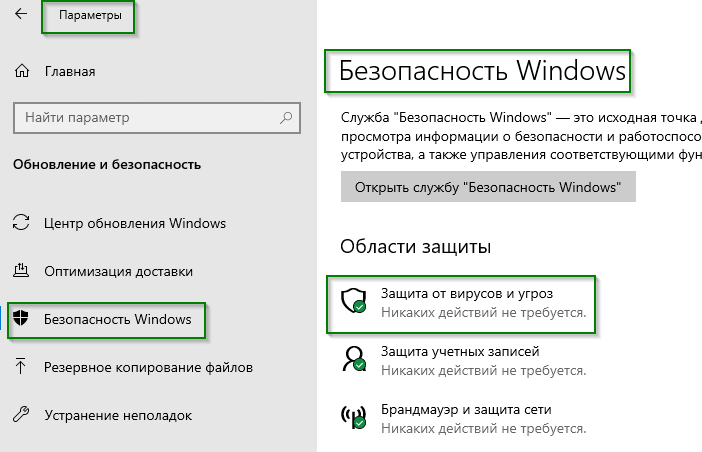Viewport: 702px width, 452px height.
Task: Open Защита от вирусов и угроз
Action: 467,295
